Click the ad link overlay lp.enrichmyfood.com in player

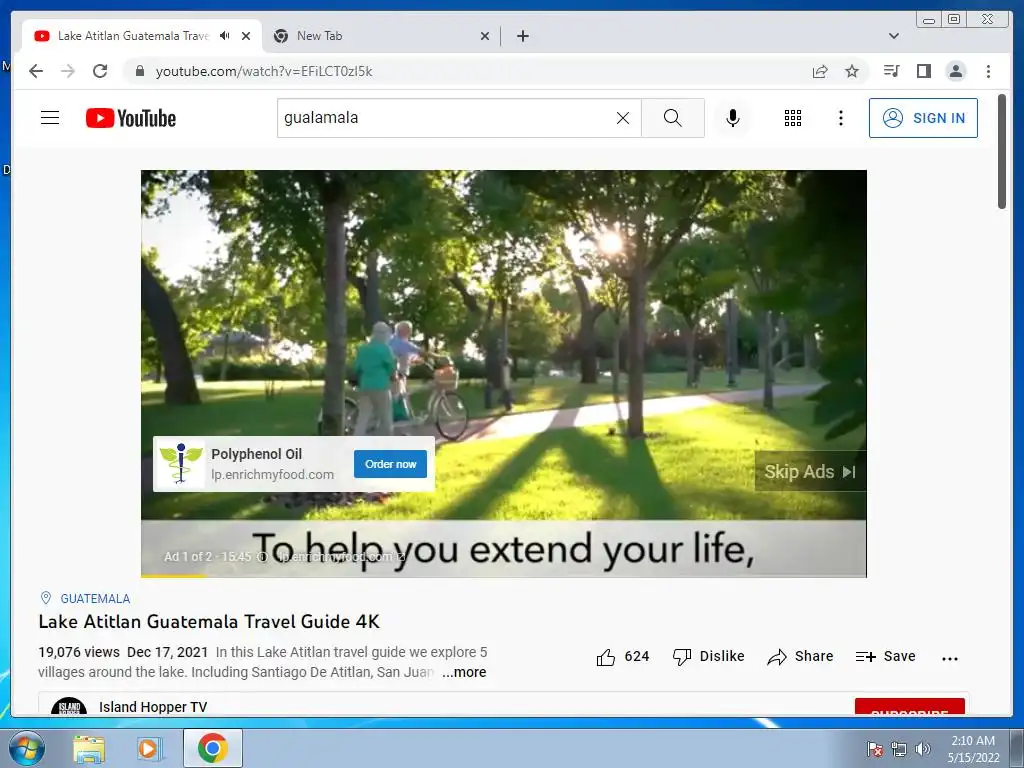tap(340, 557)
